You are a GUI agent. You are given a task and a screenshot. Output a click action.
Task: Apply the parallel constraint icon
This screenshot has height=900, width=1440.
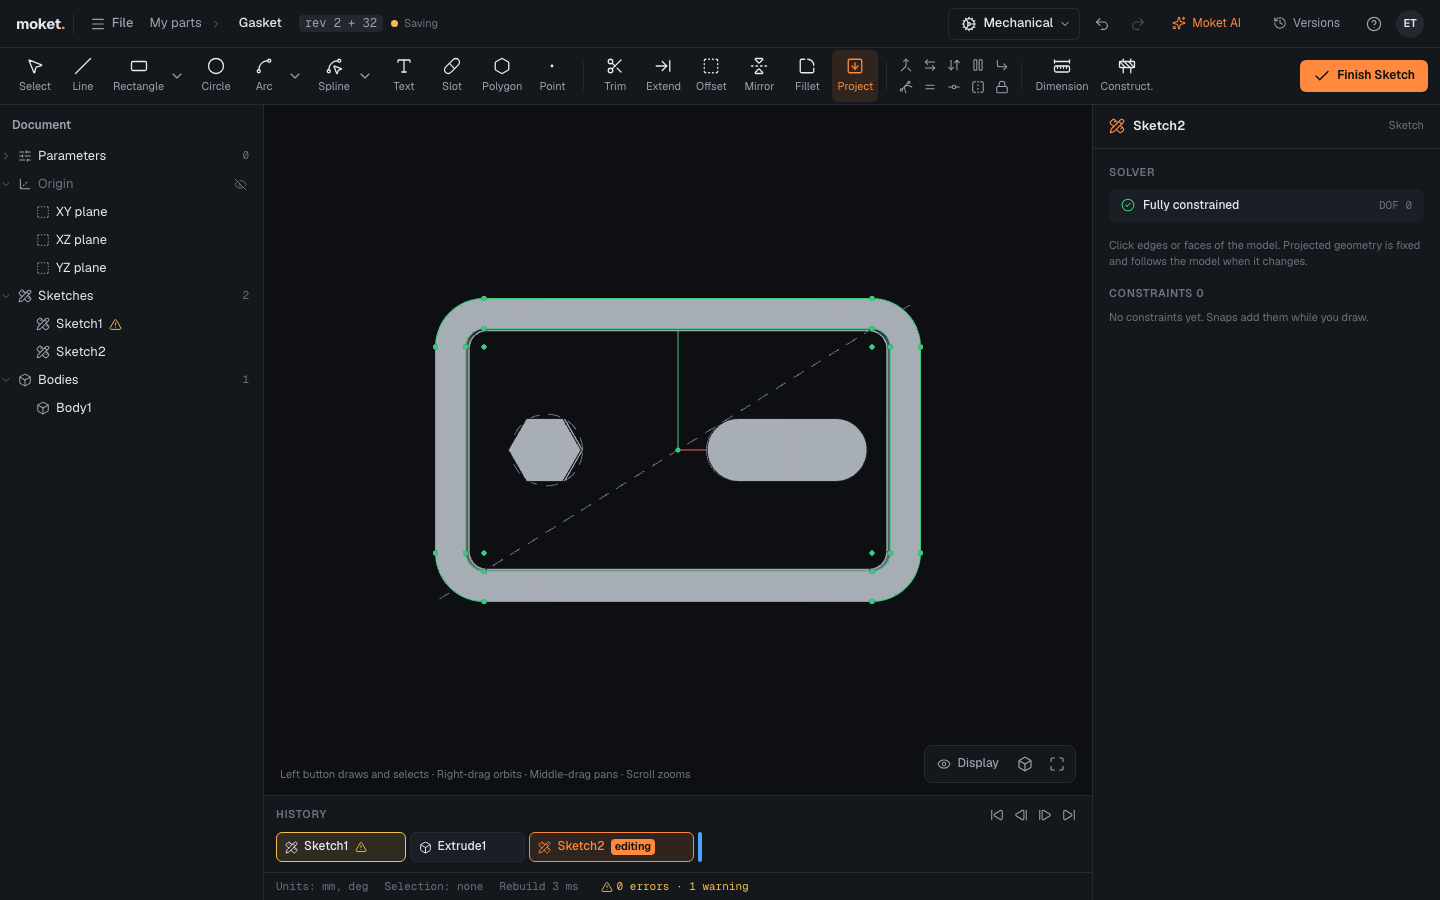click(x=978, y=65)
